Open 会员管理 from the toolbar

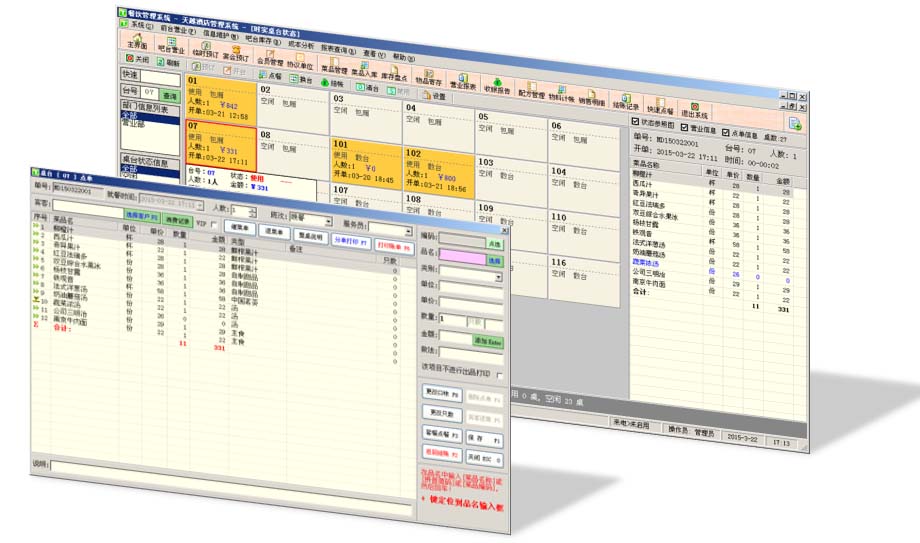pos(269,58)
